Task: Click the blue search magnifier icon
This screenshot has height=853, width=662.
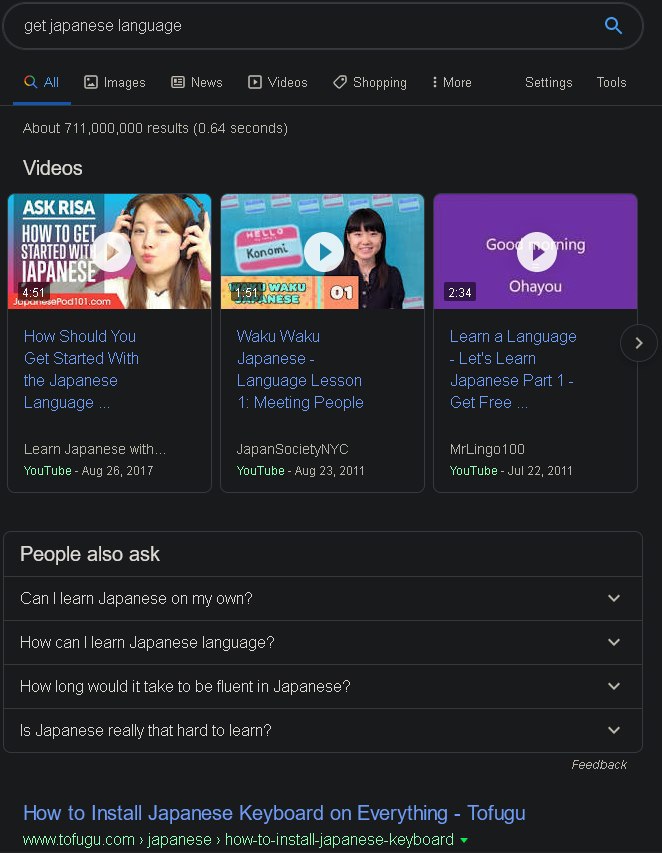Action: (x=613, y=26)
